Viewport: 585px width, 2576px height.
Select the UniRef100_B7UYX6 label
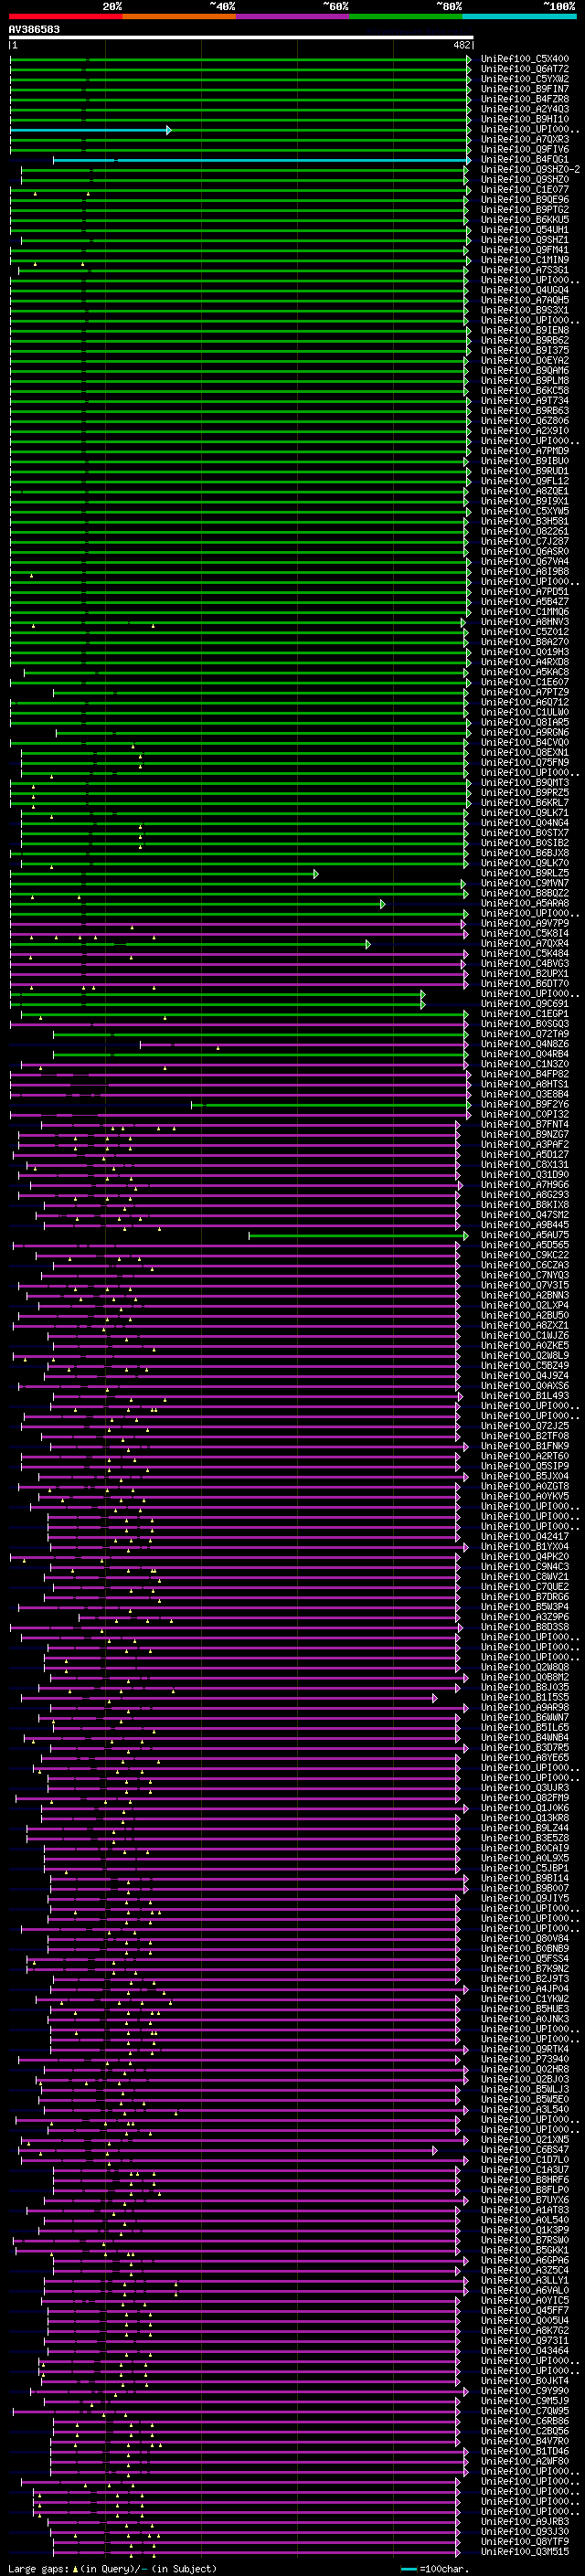point(524,2199)
